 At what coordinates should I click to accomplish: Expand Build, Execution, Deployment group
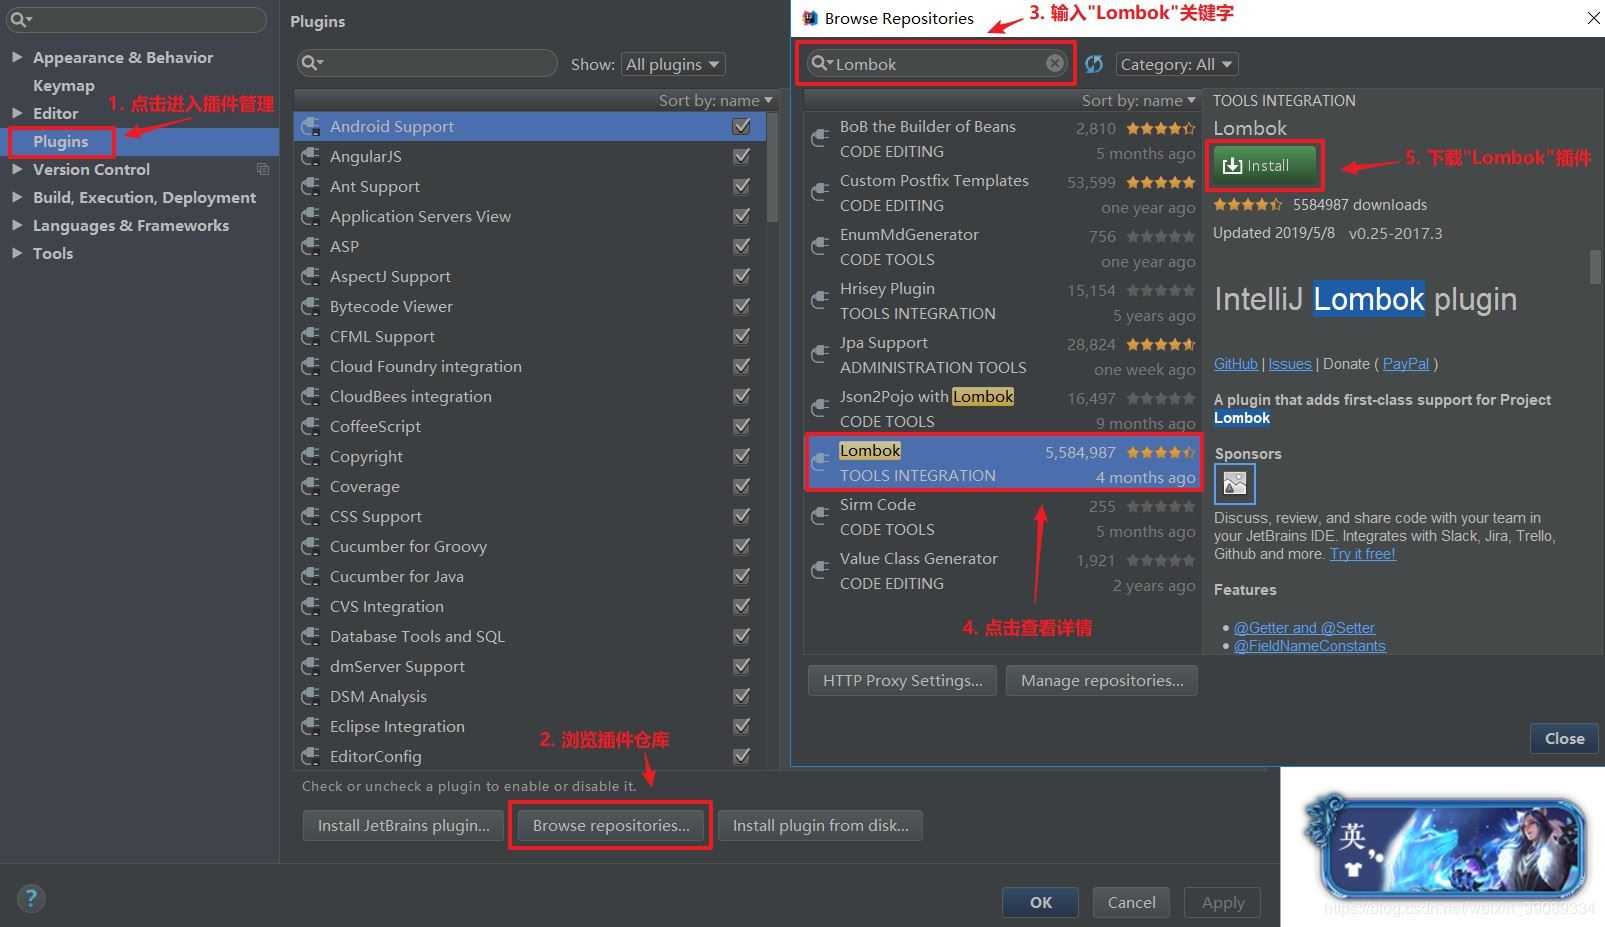17,197
